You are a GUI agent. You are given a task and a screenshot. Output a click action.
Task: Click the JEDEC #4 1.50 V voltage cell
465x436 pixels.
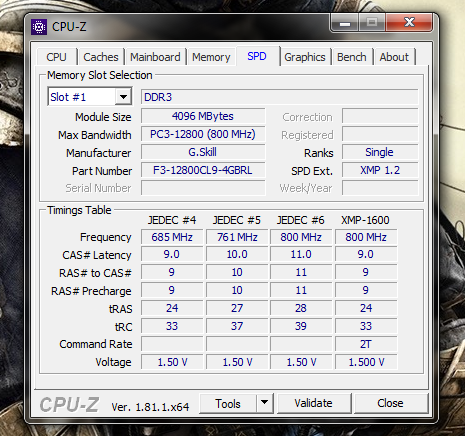172,362
